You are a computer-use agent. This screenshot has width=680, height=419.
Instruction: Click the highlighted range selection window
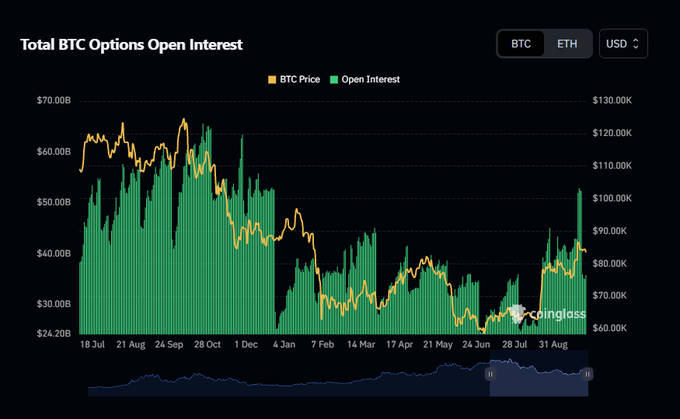click(539, 373)
